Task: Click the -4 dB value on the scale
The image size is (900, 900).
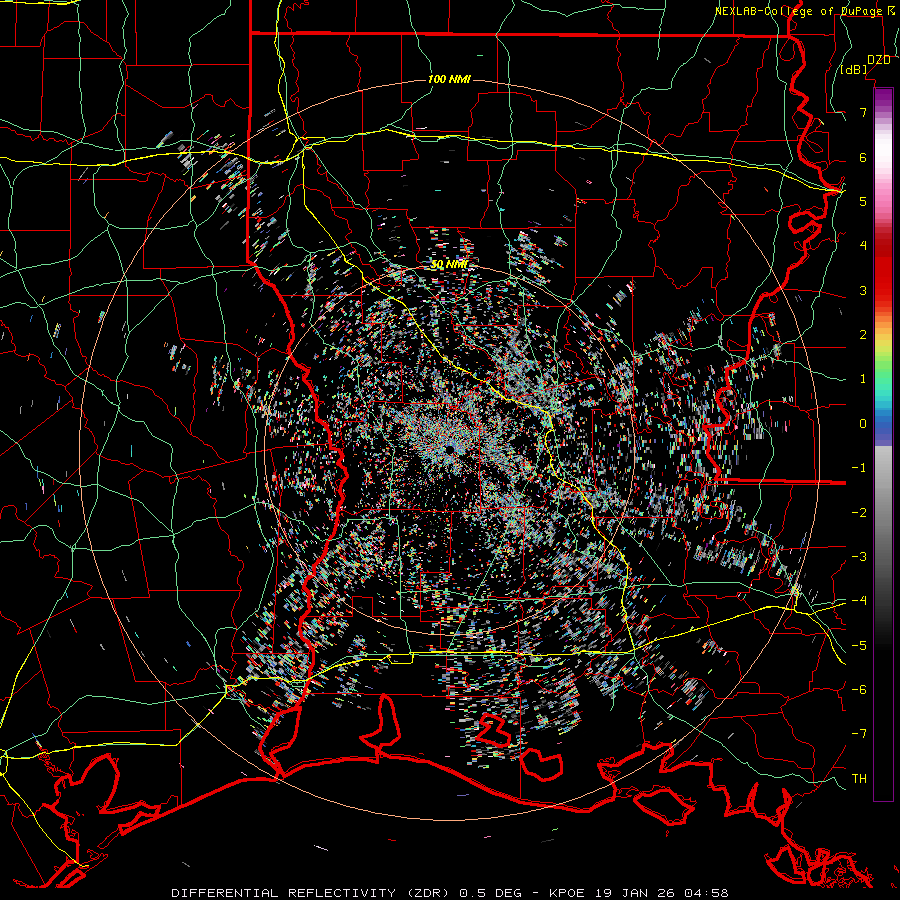Action: pos(859,601)
